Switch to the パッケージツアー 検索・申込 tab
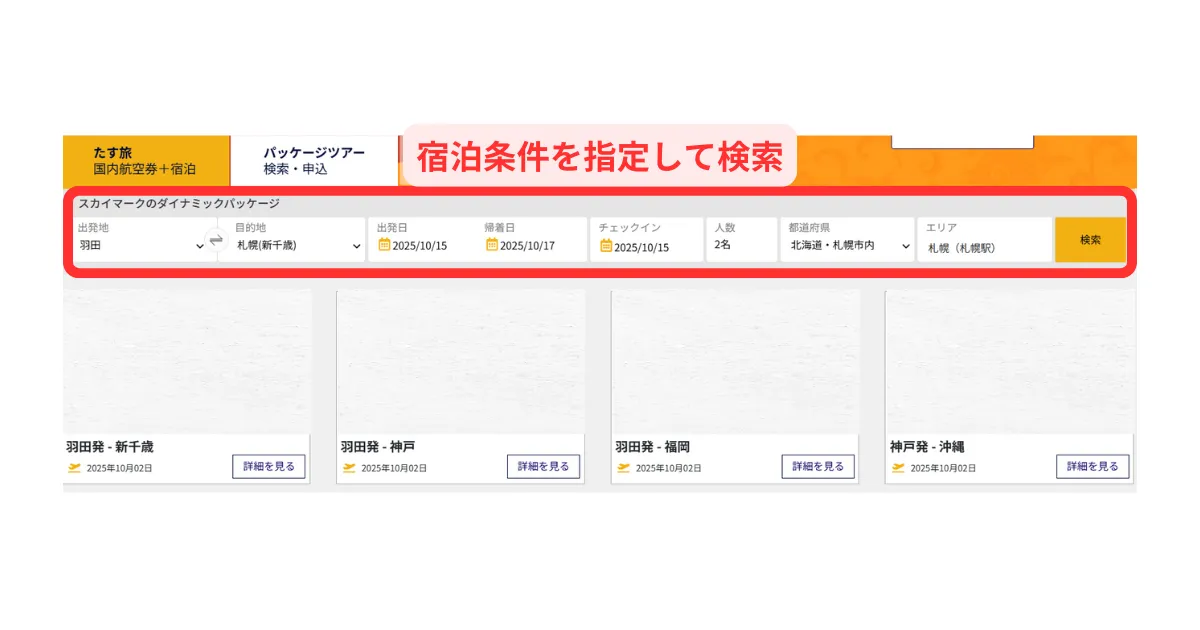Viewport: 1200px width, 630px height. tap(314, 161)
